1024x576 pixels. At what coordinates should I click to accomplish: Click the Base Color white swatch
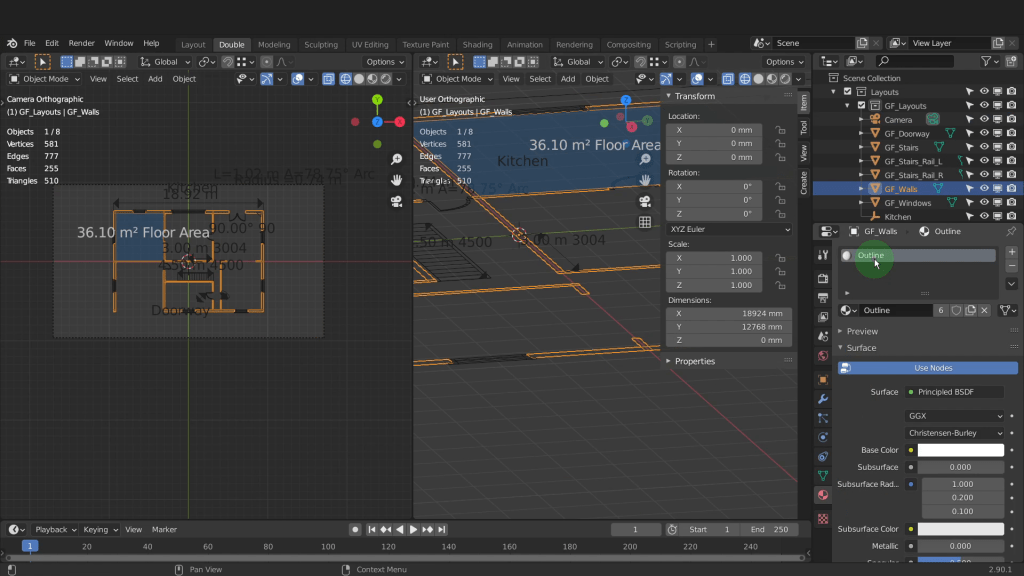(x=960, y=450)
